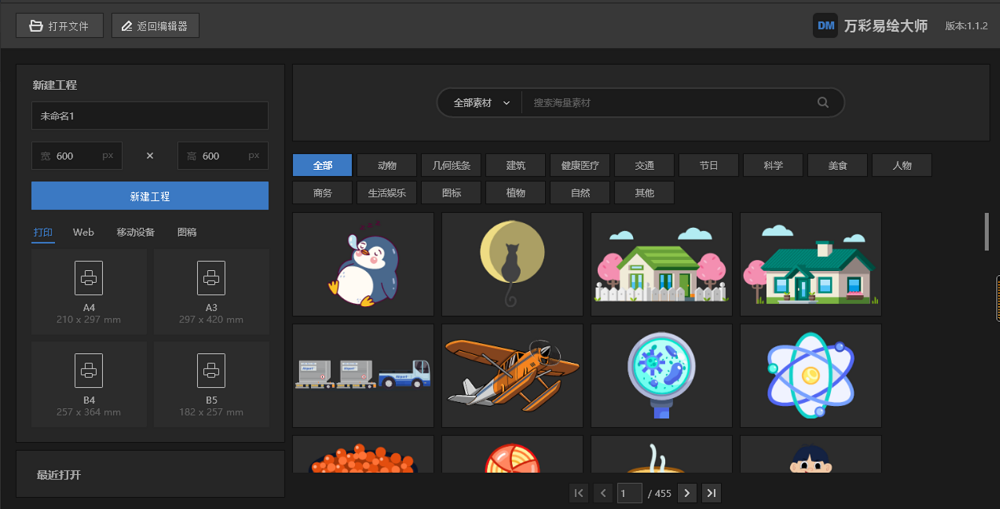Click the search magnifier icon
The image size is (1000, 509).
823,102
